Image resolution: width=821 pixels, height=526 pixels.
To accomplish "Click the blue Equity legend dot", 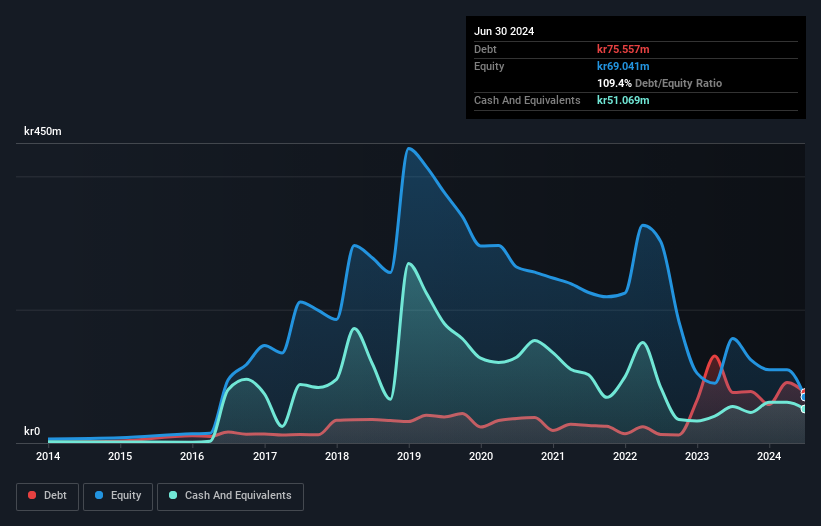I will point(99,495).
